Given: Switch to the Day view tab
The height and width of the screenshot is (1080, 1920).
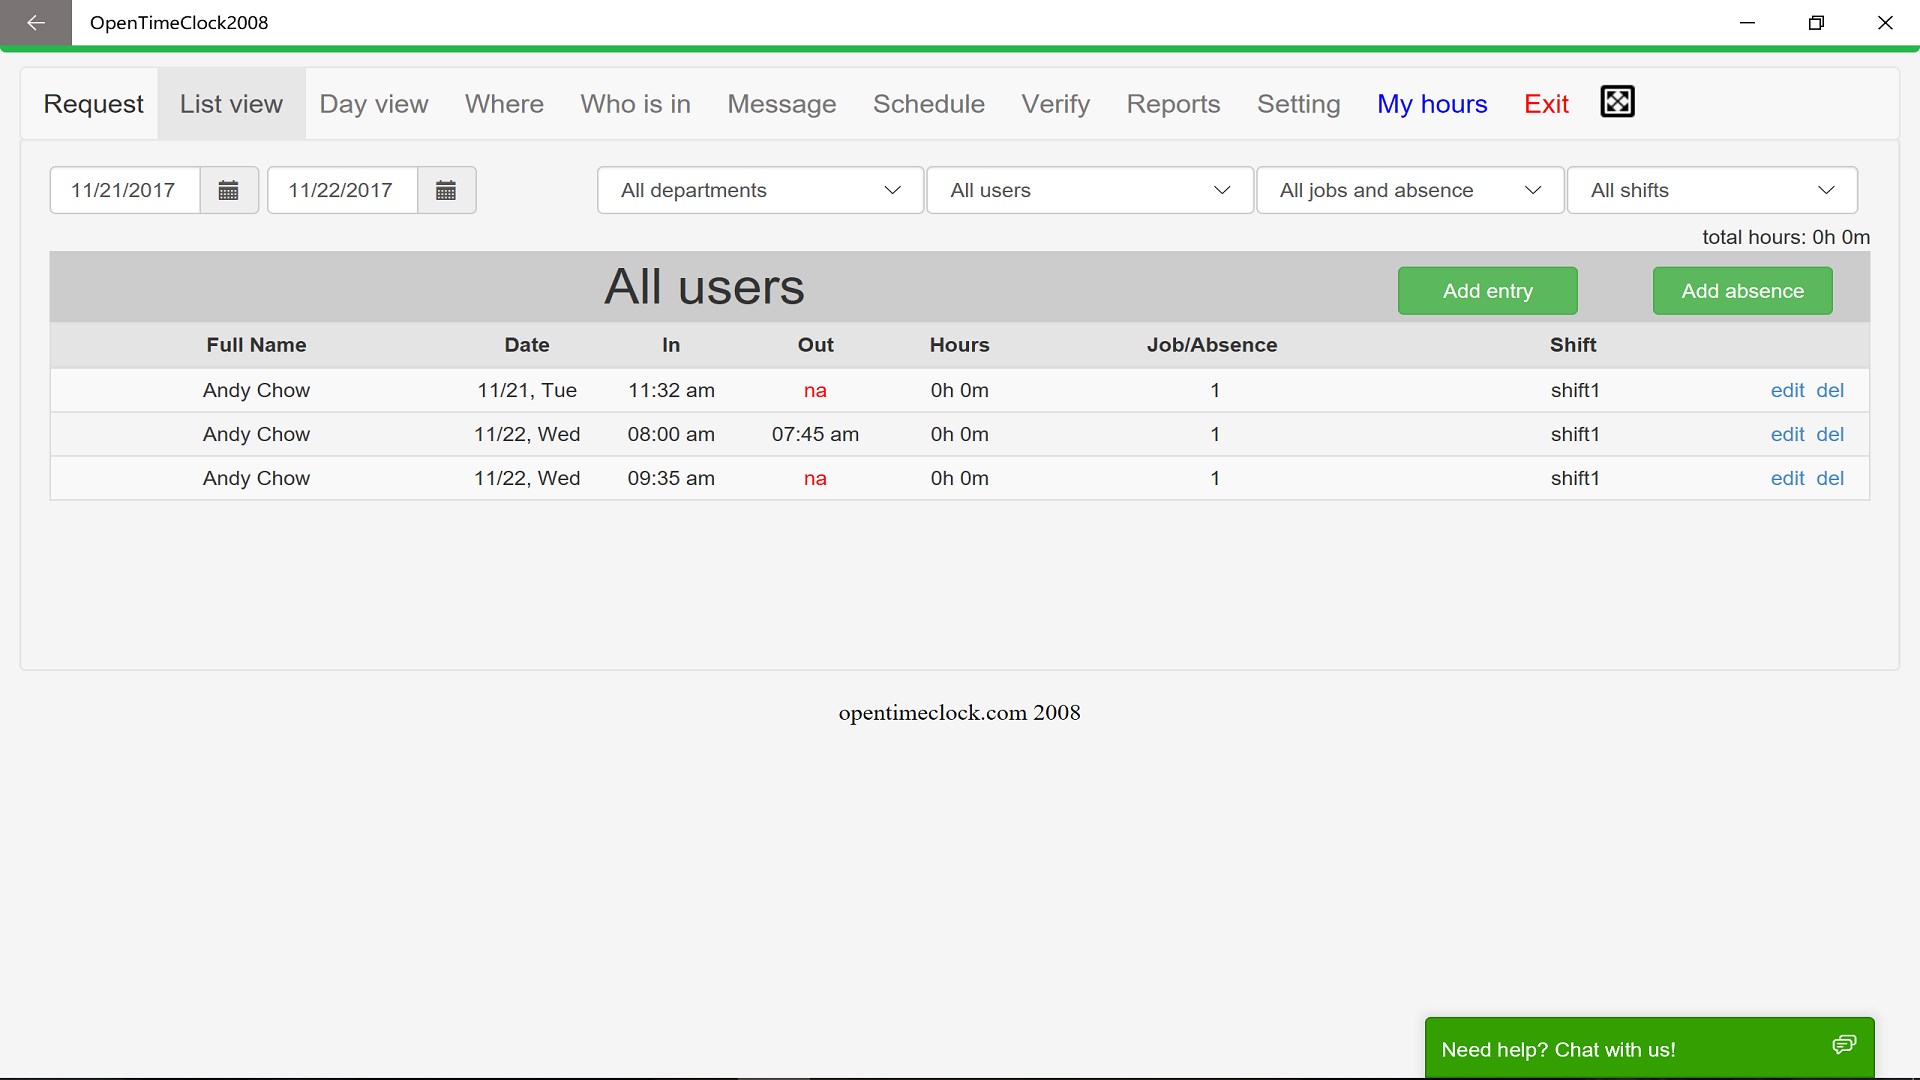Looking at the screenshot, I should 374,104.
